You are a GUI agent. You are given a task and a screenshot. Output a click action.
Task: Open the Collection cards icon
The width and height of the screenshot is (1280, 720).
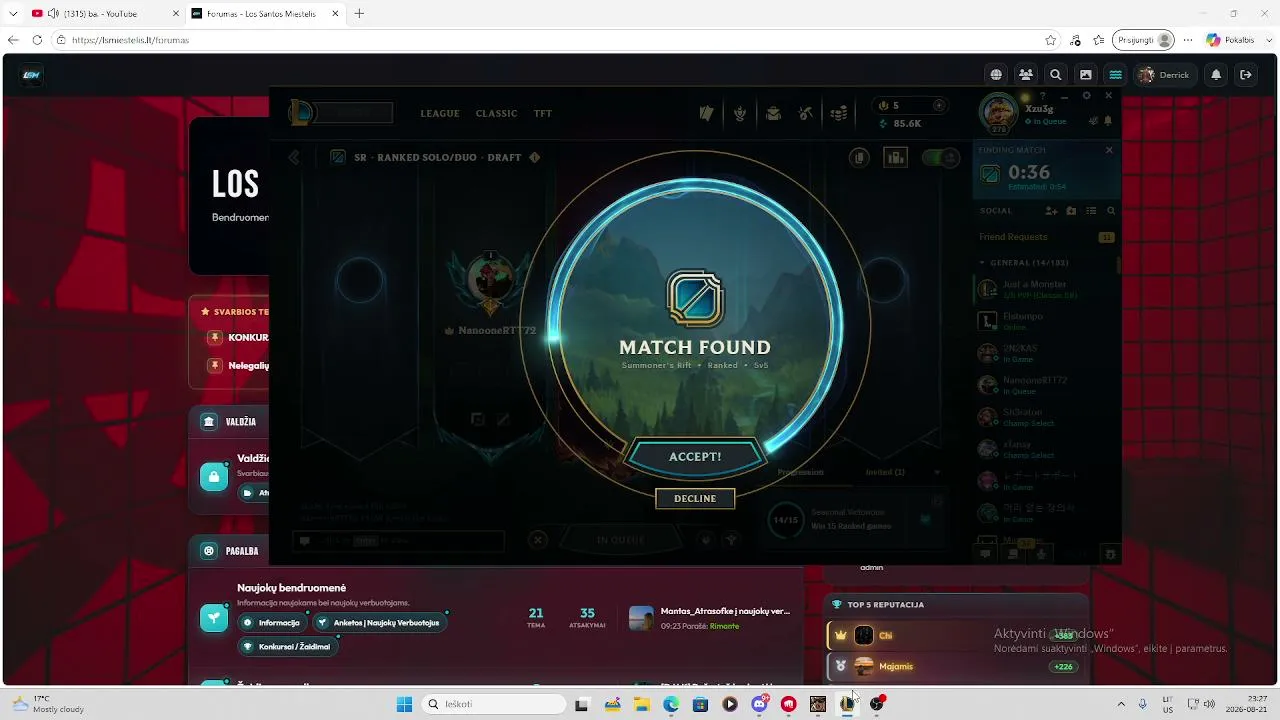point(707,113)
